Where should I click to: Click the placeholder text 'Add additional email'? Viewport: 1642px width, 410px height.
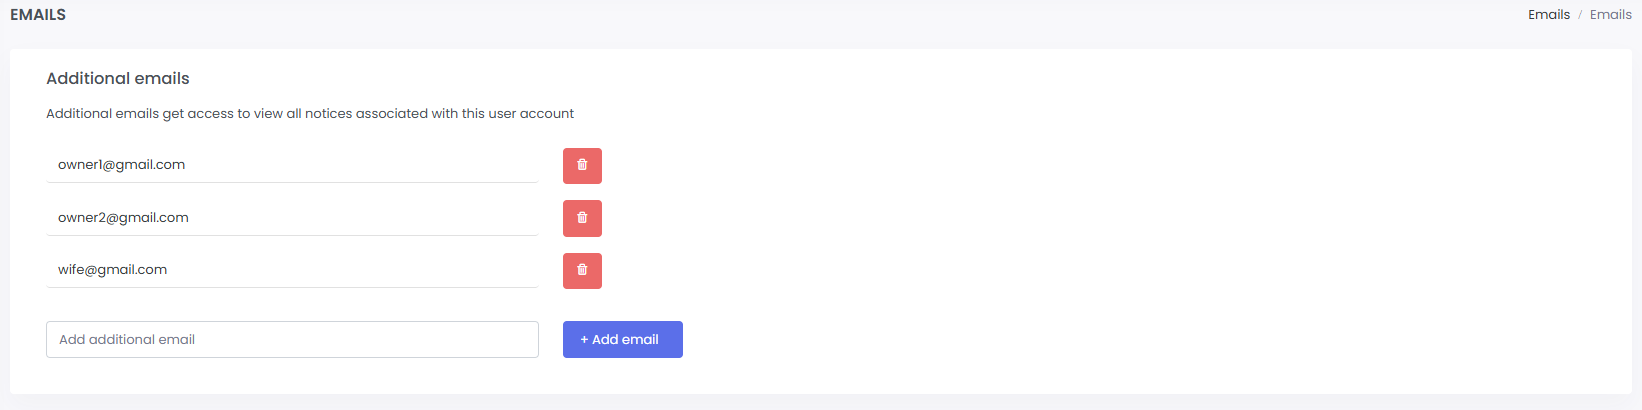point(127,340)
